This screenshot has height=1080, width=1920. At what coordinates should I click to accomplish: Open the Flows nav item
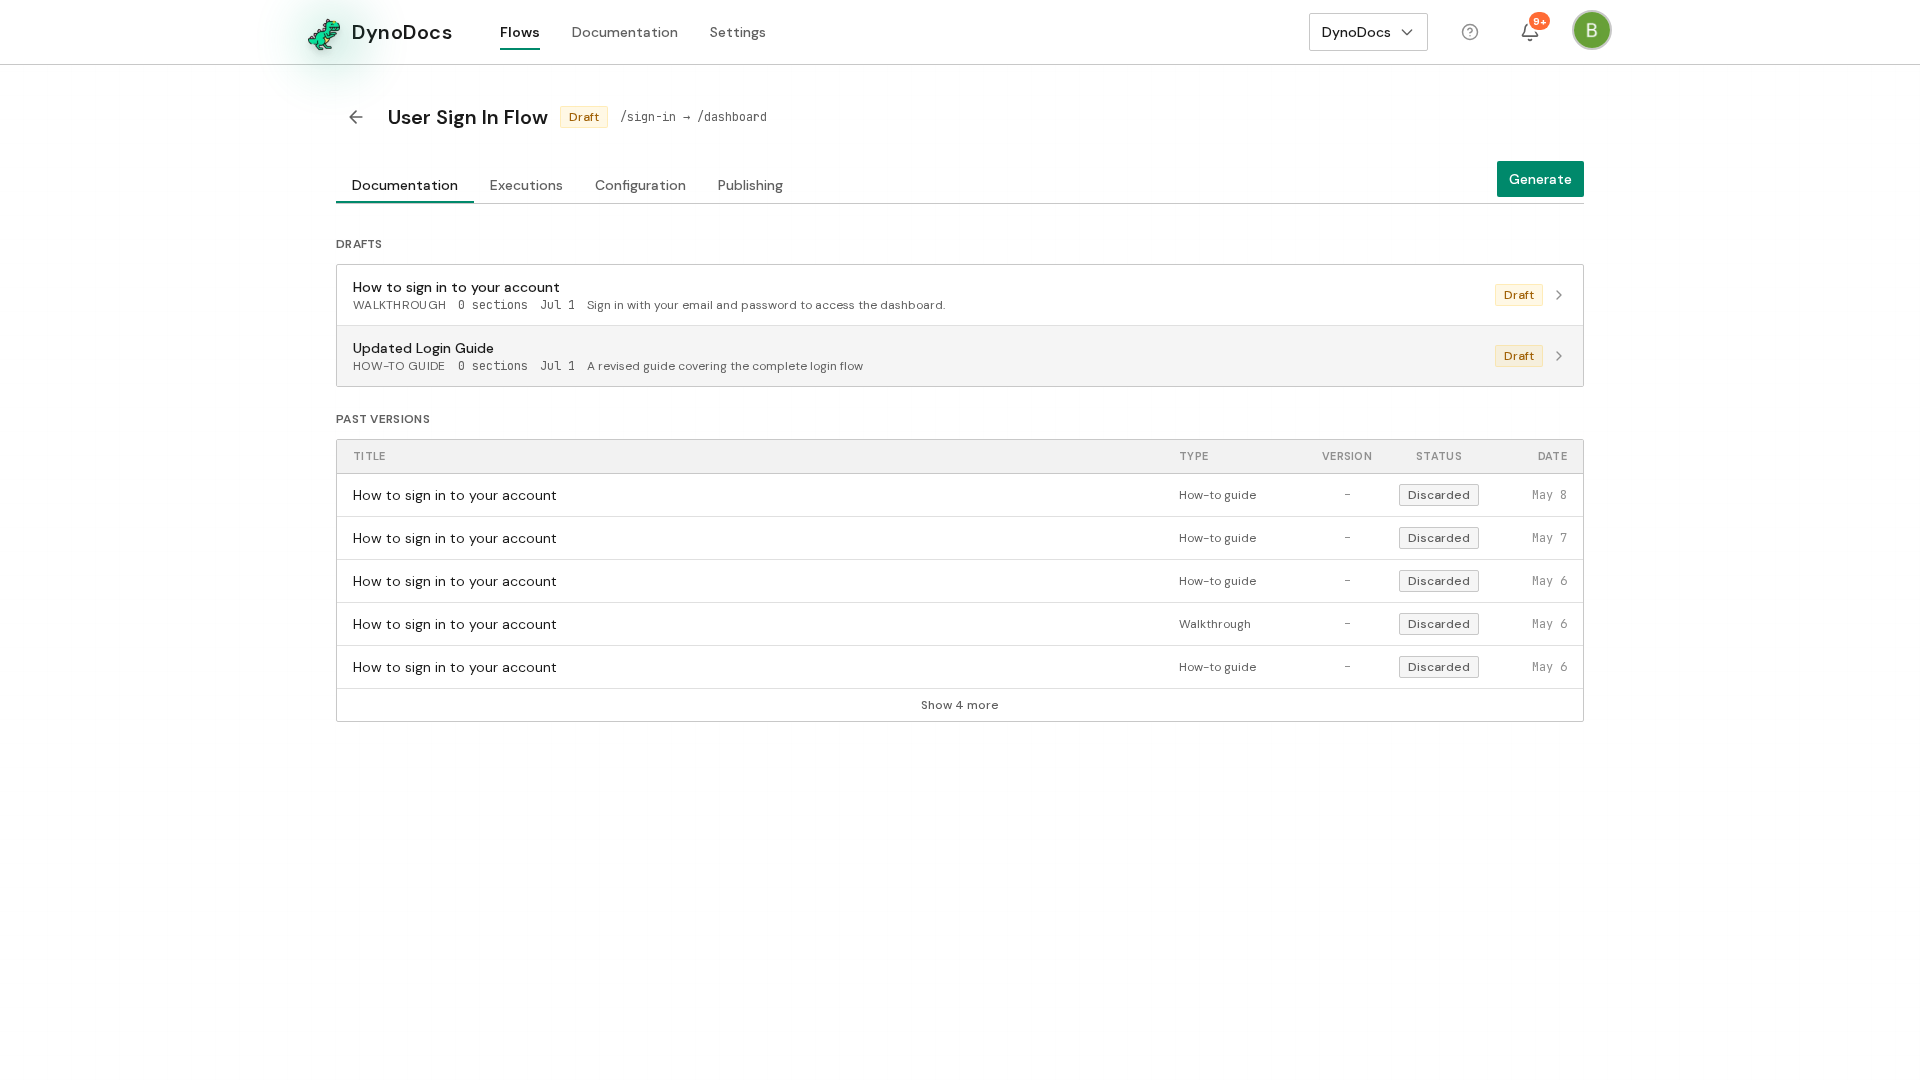520,32
